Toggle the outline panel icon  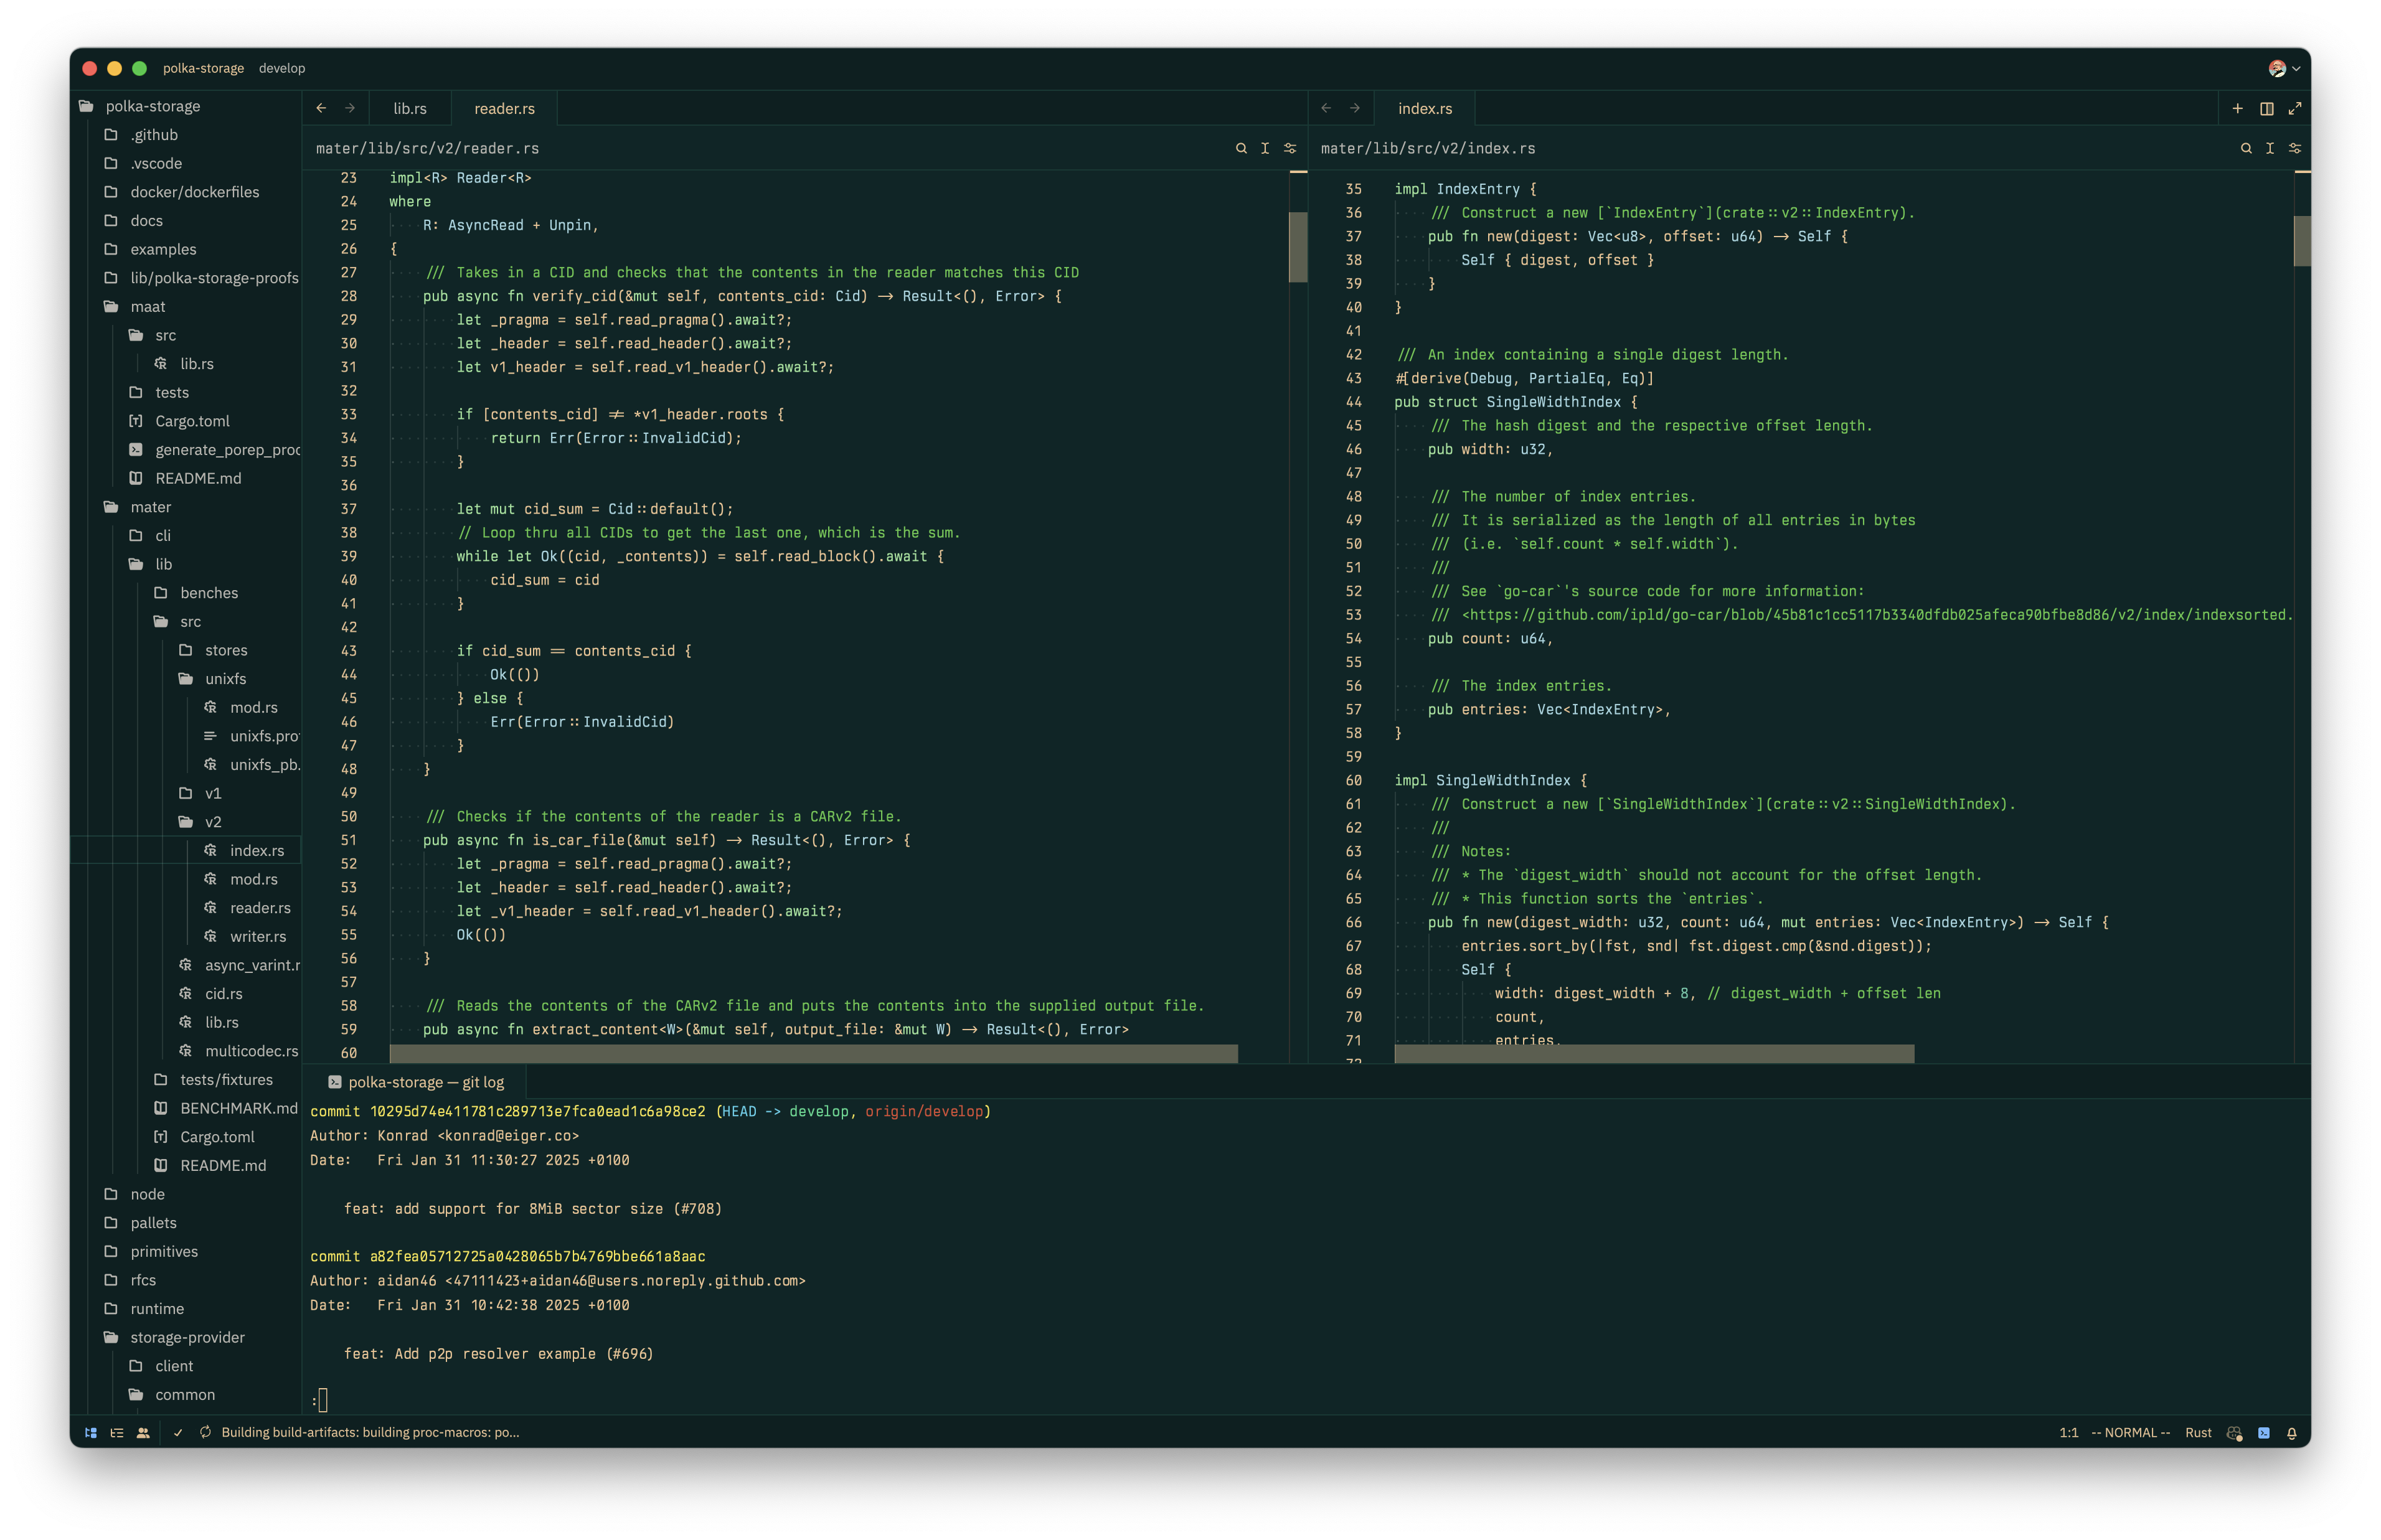117,1432
